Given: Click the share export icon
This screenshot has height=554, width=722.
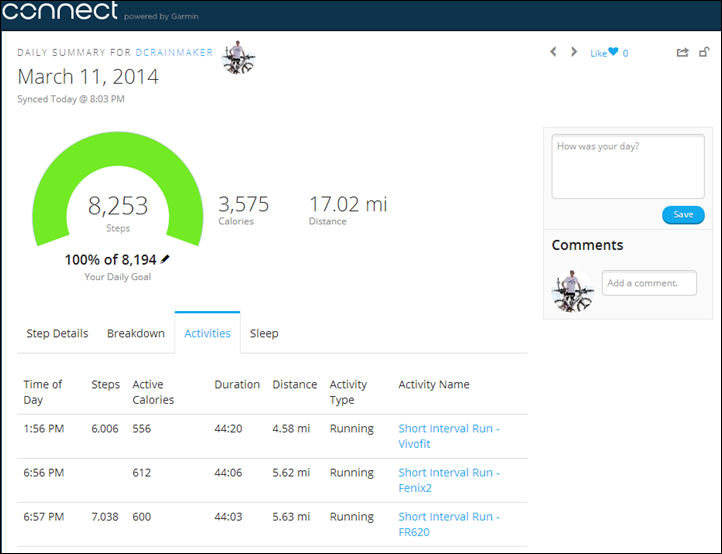Looking at the screenshot, I should coord(682,53).
